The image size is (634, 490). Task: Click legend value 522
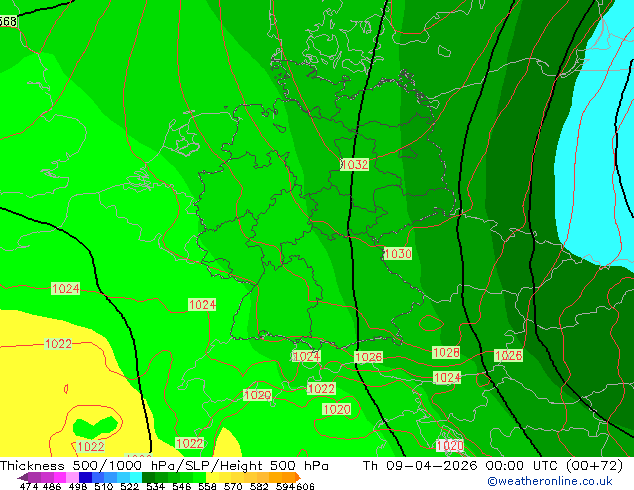click(129, 486)
